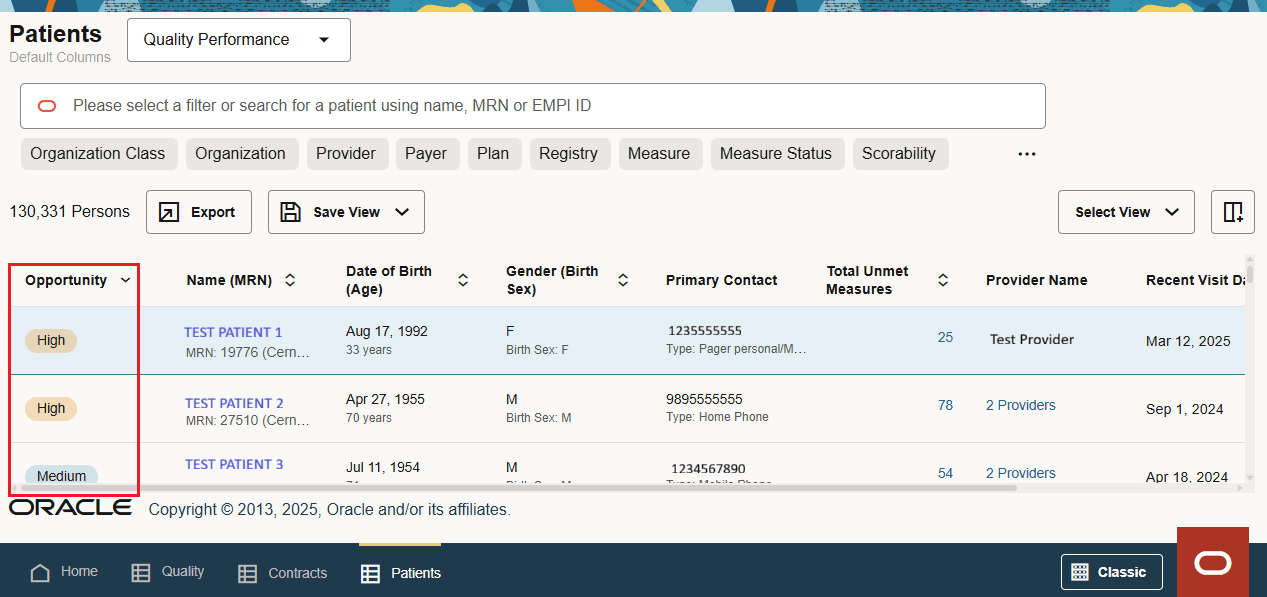
Task: Go to the Home tab
Action: pos(65,572)
